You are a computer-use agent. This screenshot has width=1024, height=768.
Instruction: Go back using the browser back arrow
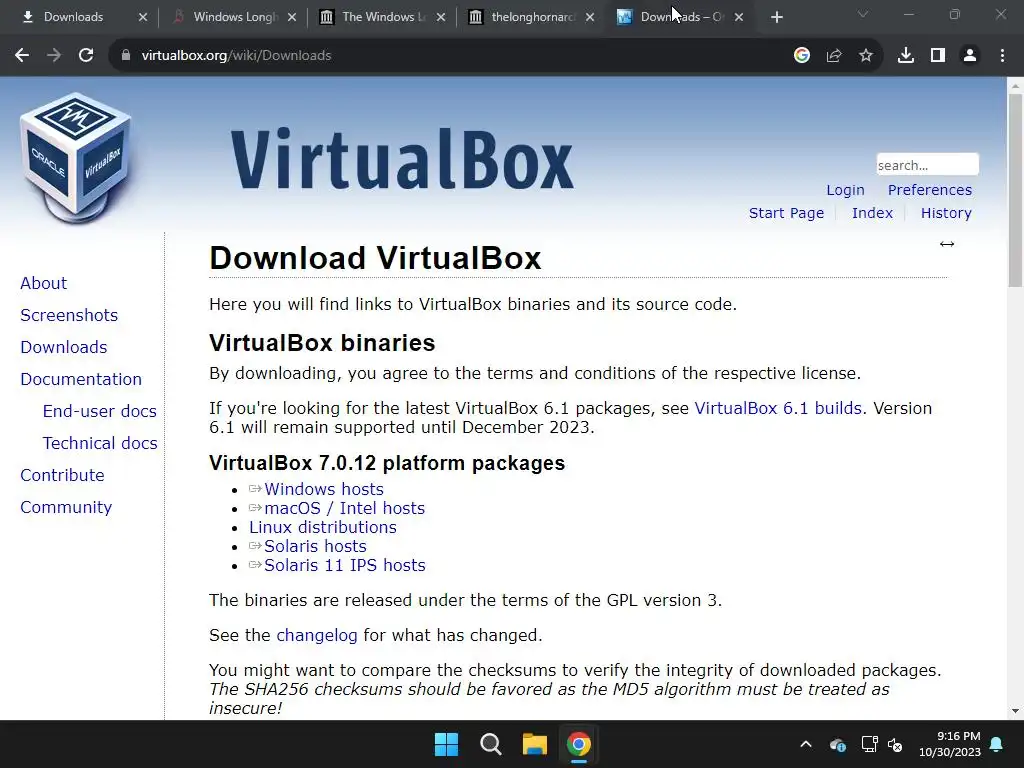pos(22,56)
